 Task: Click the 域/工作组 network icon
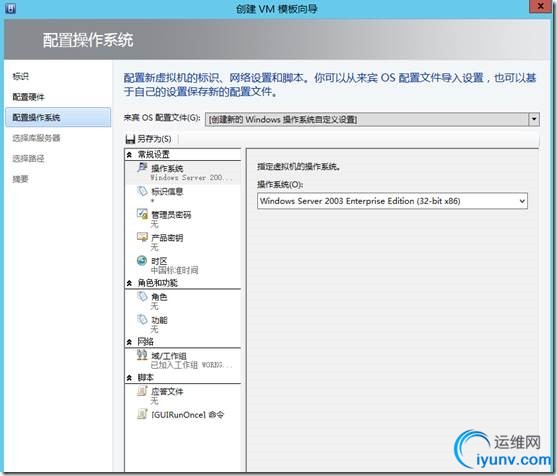tap(142, 355)
